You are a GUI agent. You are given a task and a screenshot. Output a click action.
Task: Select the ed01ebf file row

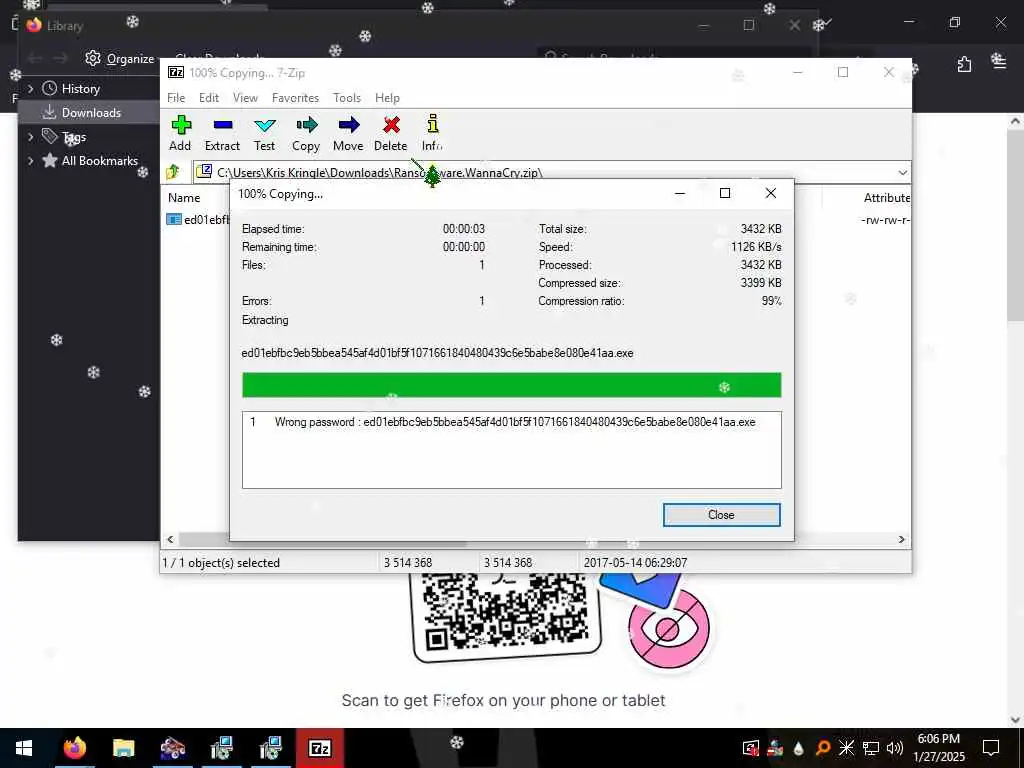point(199,219)
